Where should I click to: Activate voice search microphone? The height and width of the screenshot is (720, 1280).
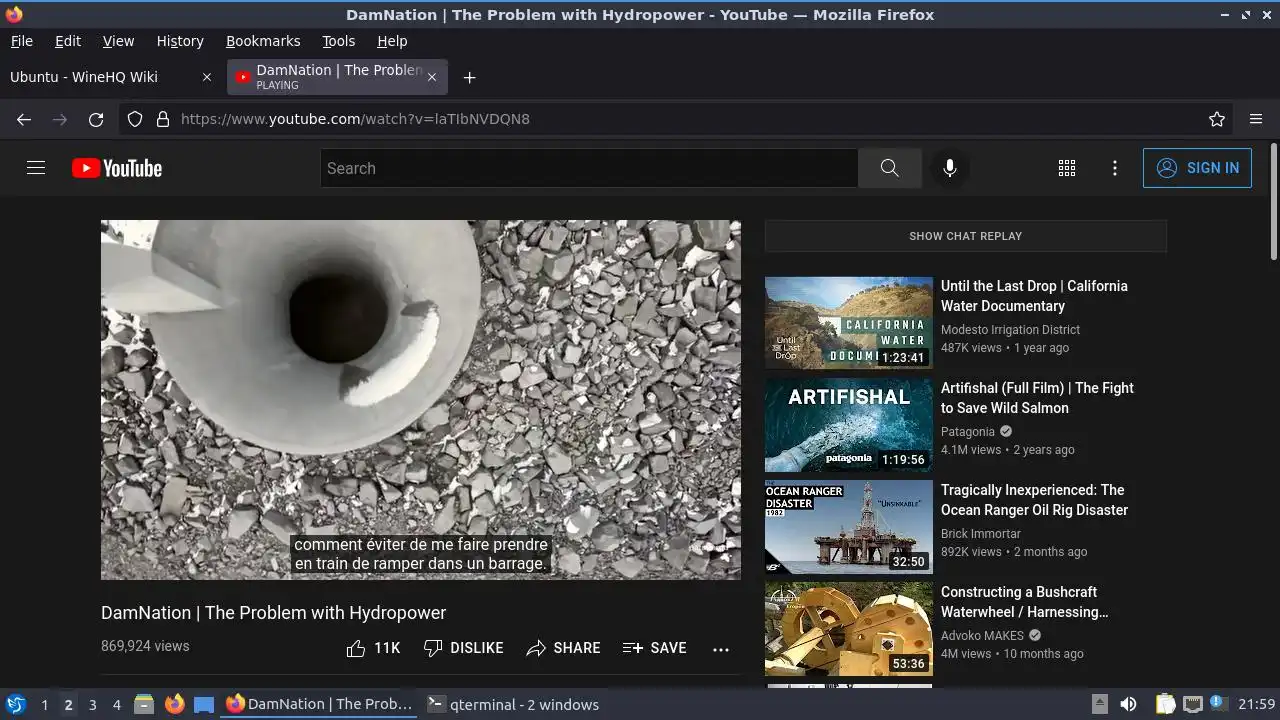[950, 168]
